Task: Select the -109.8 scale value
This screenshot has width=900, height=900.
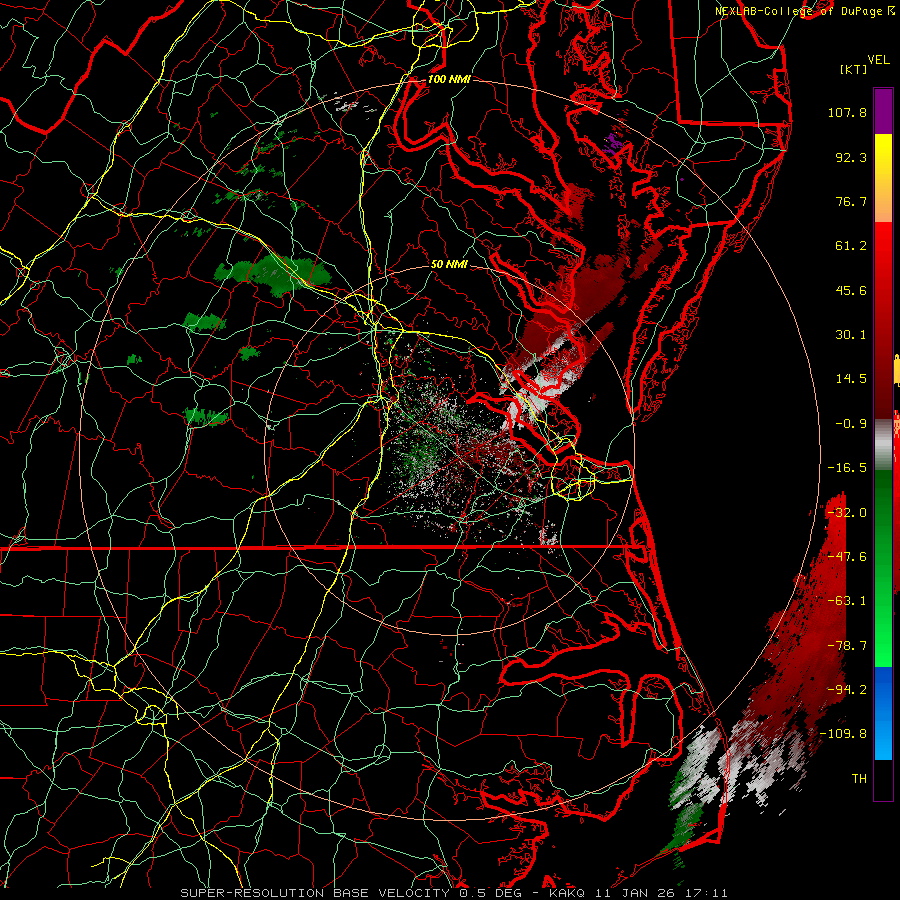Action: click(843, 734)
